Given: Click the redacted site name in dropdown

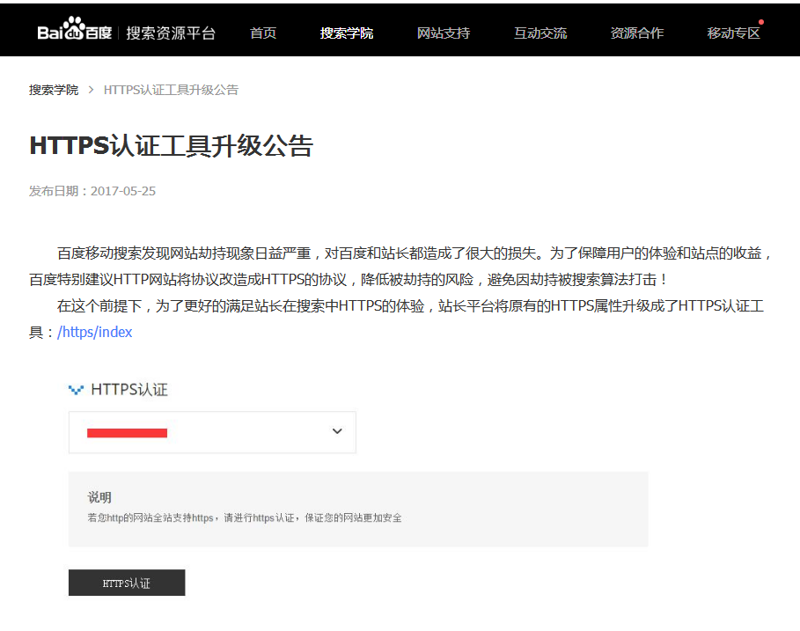Looking at the screenshot, I should tap(127, 433).
